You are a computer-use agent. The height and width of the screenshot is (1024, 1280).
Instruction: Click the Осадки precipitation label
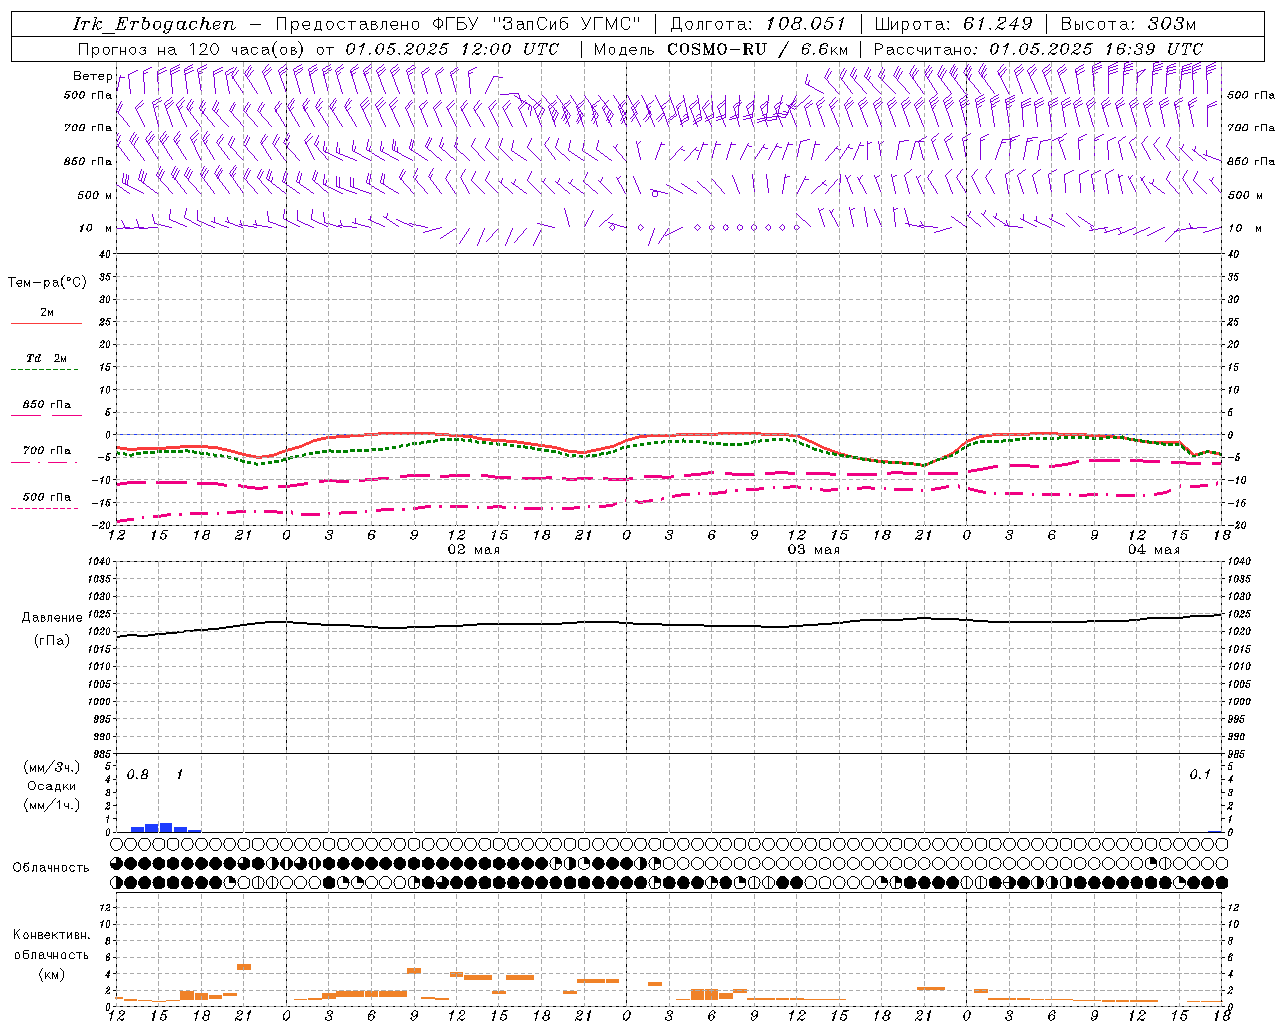coord(52,786)
